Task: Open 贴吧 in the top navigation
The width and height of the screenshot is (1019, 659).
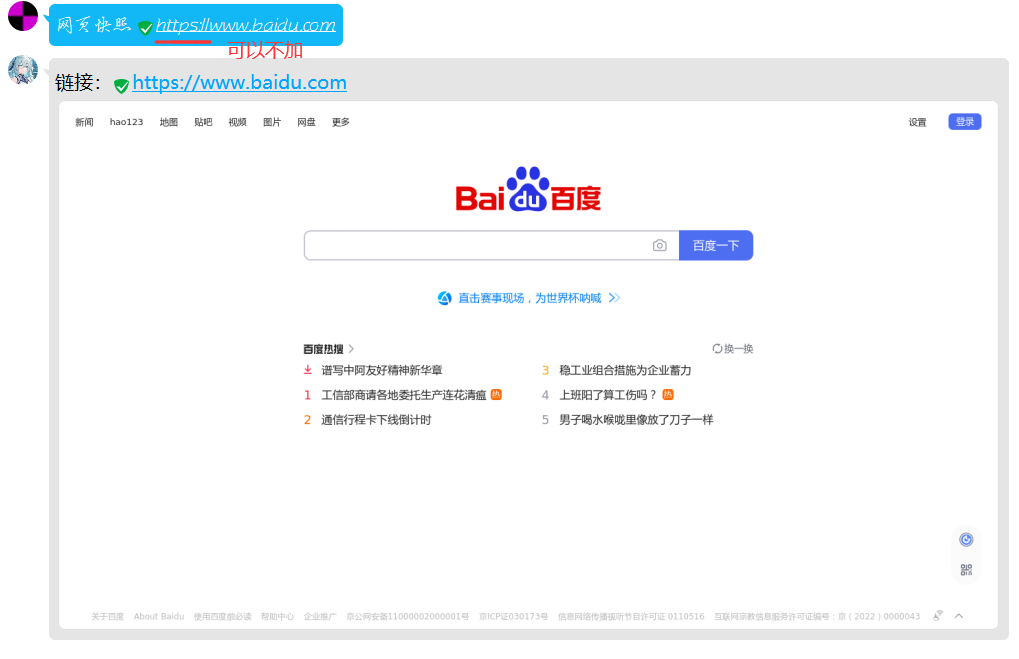Action: (x=203, y=122)
